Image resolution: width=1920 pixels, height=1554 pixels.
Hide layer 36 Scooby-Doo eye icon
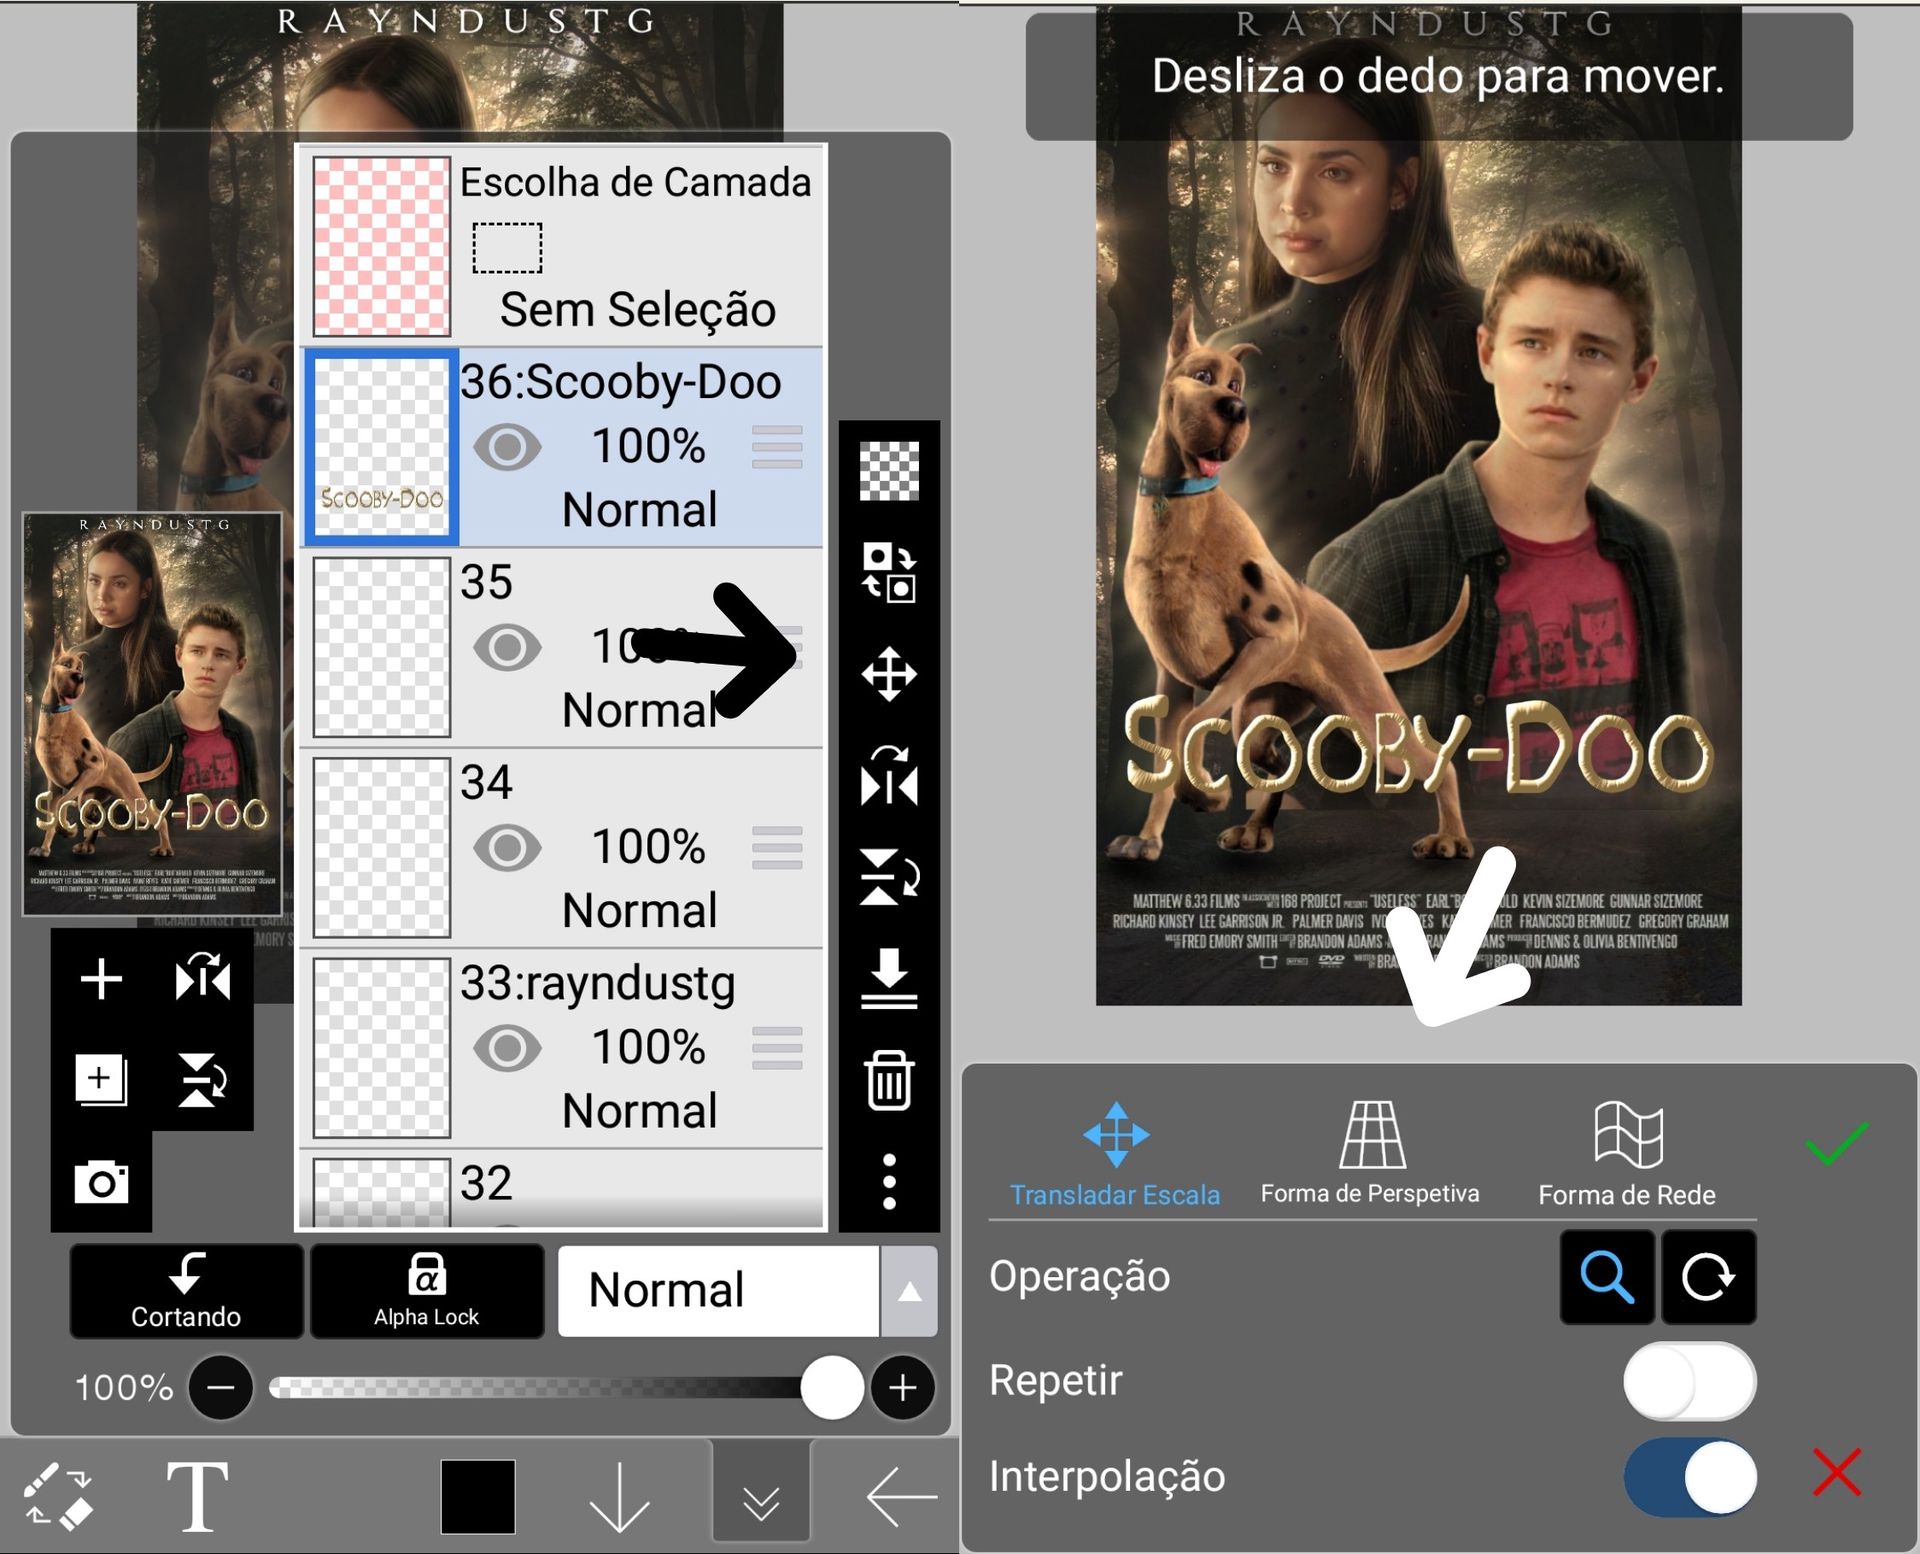click(x=507, y=447)
